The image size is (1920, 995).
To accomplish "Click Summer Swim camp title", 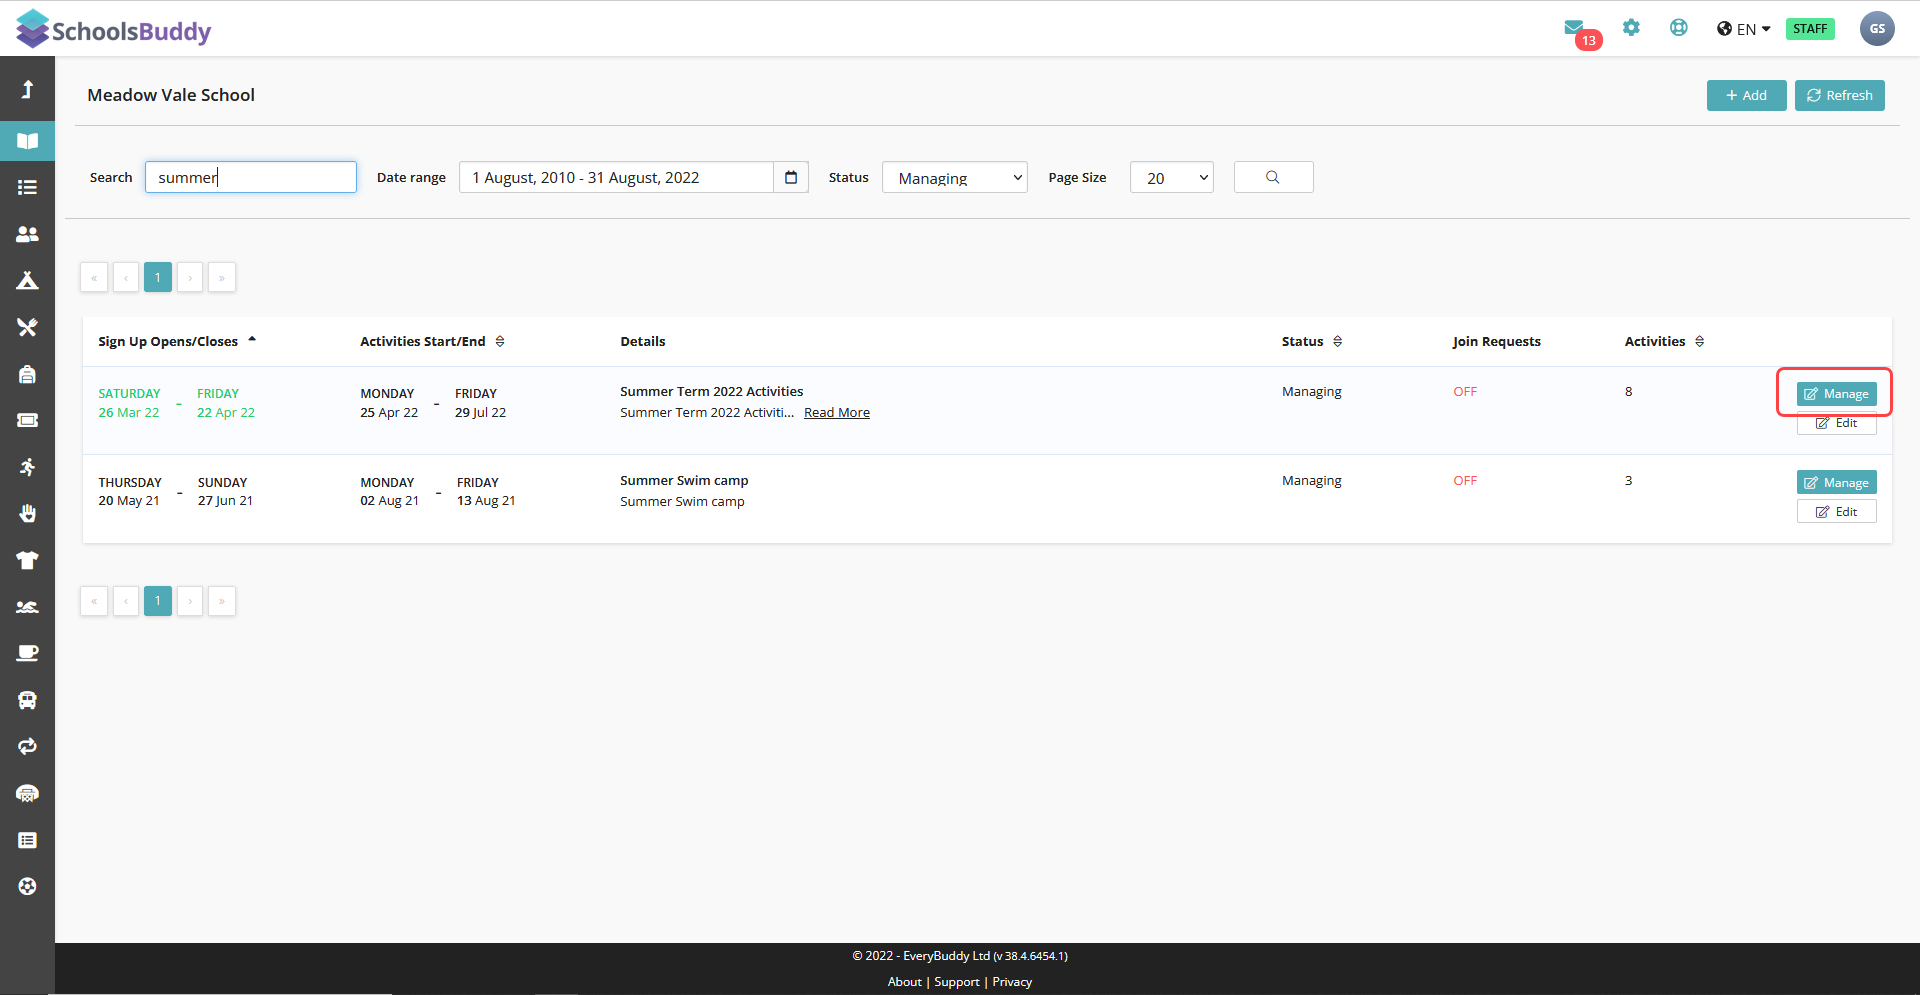I will tap(684, 480).
